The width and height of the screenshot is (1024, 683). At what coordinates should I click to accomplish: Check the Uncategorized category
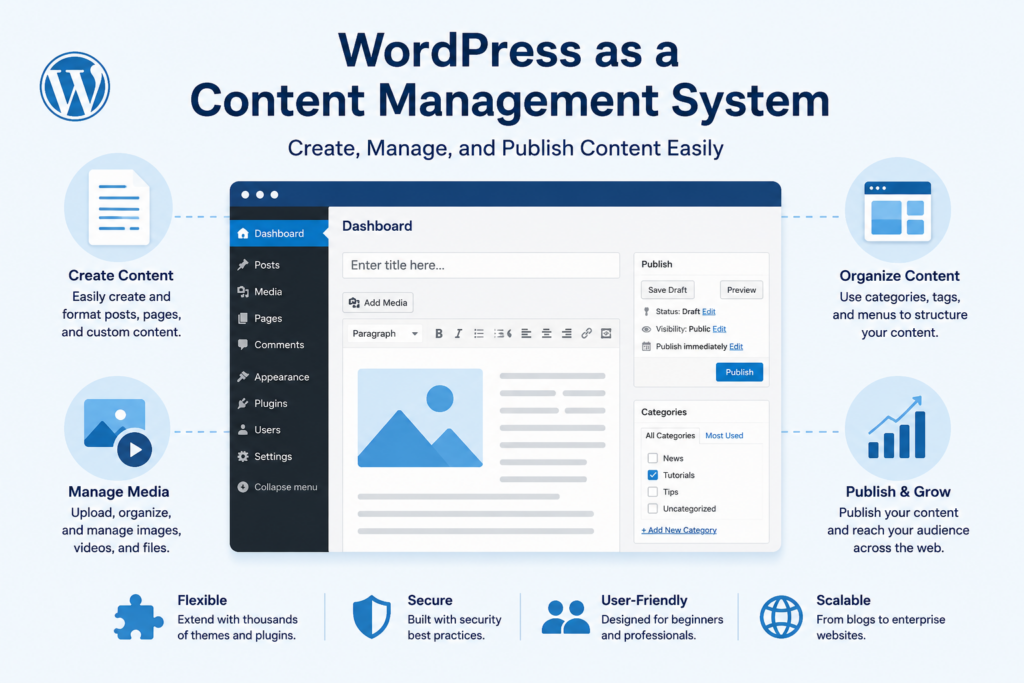652,509
